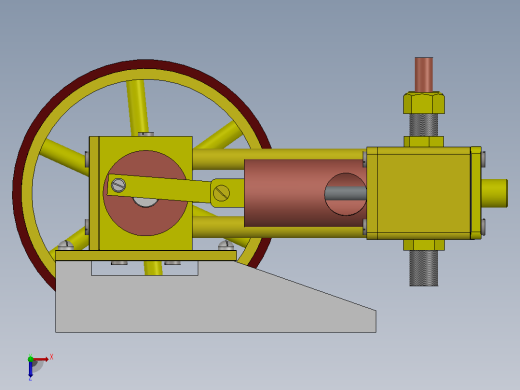520x390 pixels.
Task: Click the slotted screw at crosshead pivot
Action: point(221,193)
